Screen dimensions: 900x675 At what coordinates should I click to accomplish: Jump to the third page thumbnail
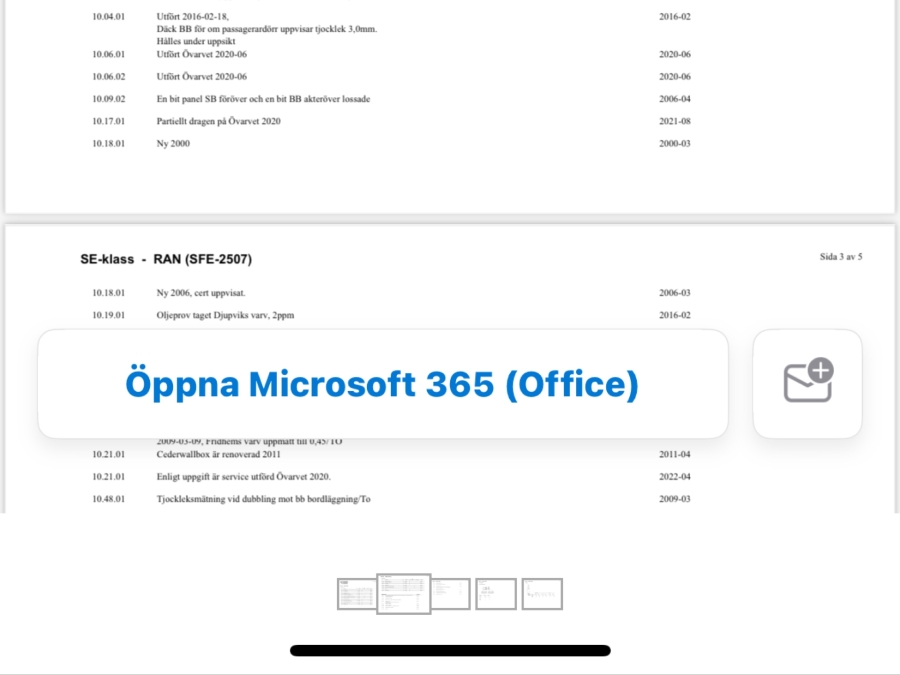(x=450, y=594)
